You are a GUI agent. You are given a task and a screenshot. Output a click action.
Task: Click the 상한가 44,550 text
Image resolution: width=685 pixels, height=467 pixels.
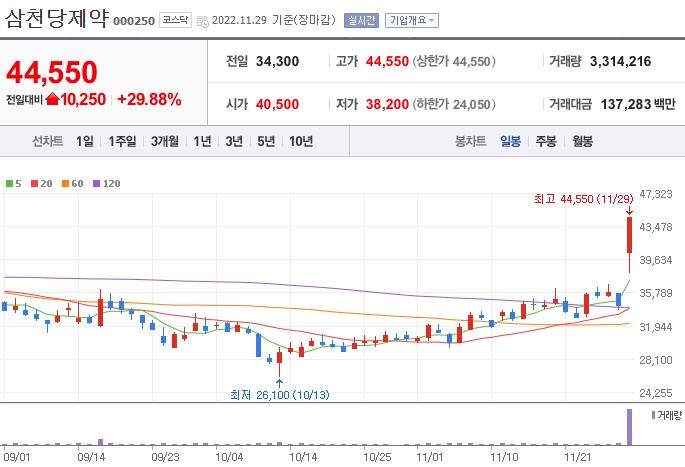[x=454, y=61]
